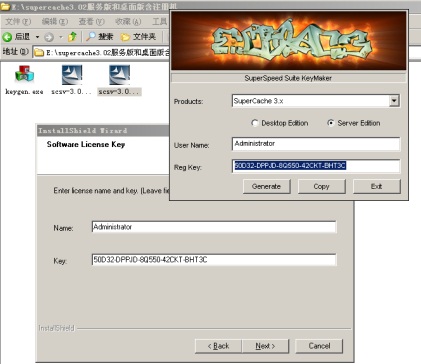
Task: Click the folder icon in address bar
Action: (39, 53)
